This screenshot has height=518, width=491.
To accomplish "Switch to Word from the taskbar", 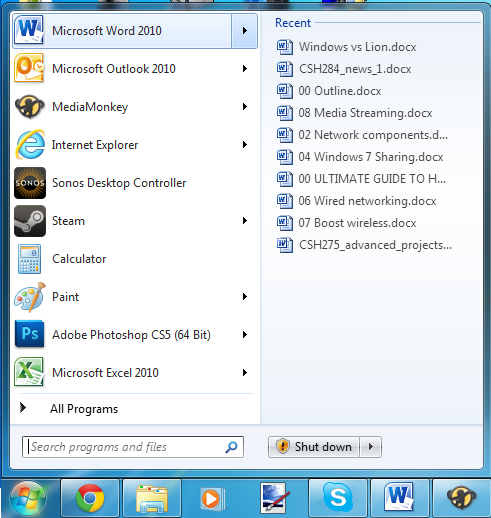I will click(x=400, y=498).
